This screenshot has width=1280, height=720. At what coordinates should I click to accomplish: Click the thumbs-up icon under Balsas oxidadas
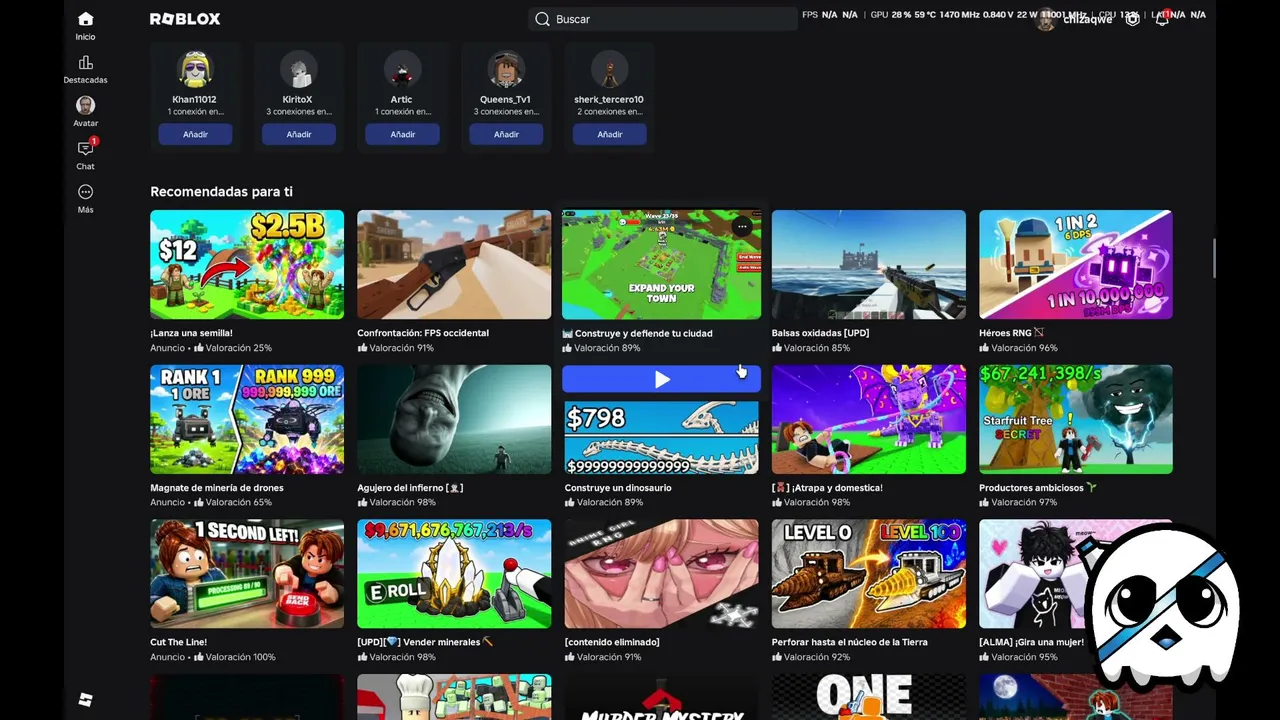[777, 348]
